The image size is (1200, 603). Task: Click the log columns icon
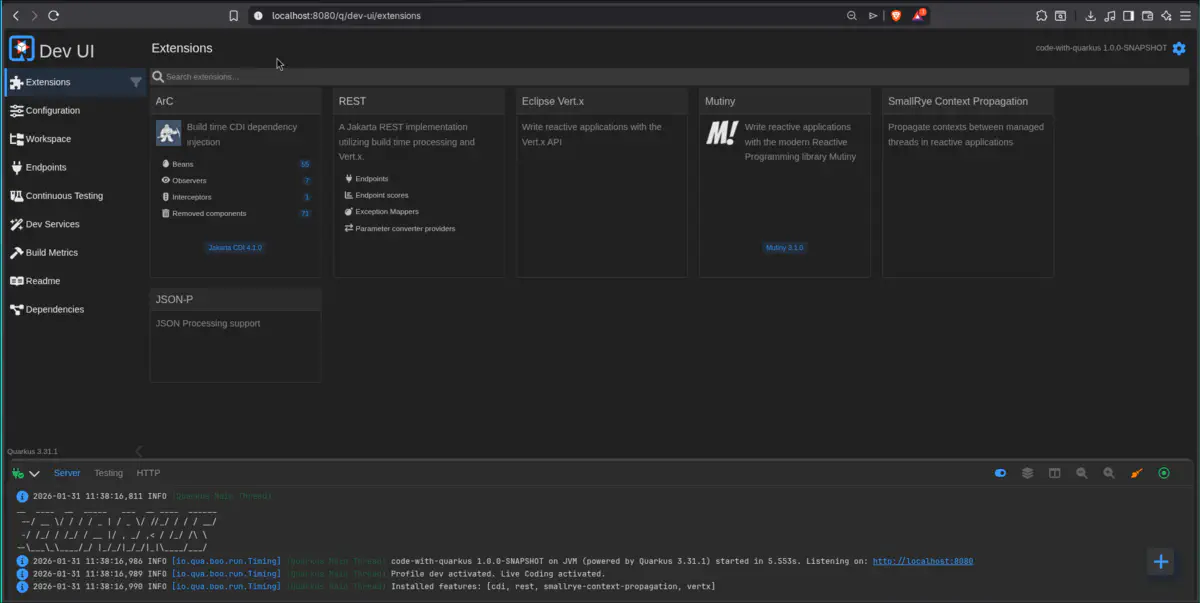pyautogui.click(x=1054, y=473)
